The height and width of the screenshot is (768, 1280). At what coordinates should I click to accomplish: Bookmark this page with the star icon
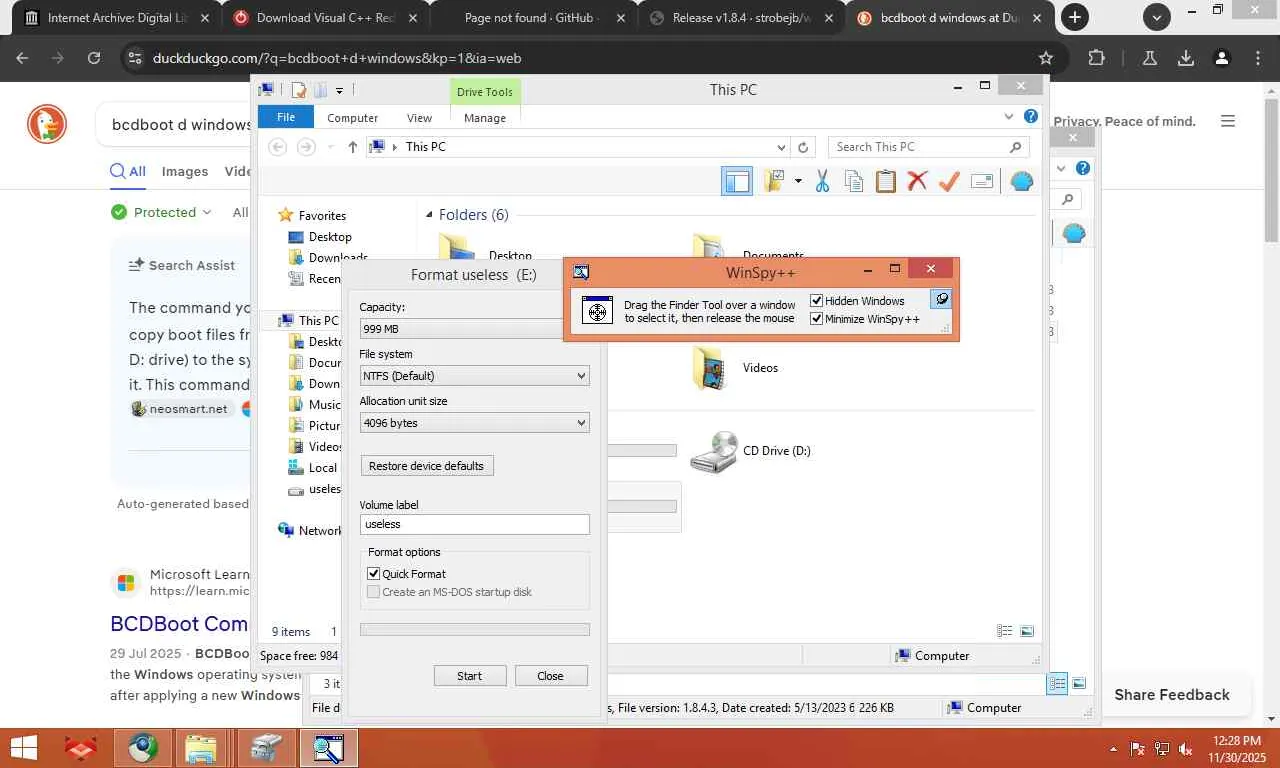(x=1046, y=58)
